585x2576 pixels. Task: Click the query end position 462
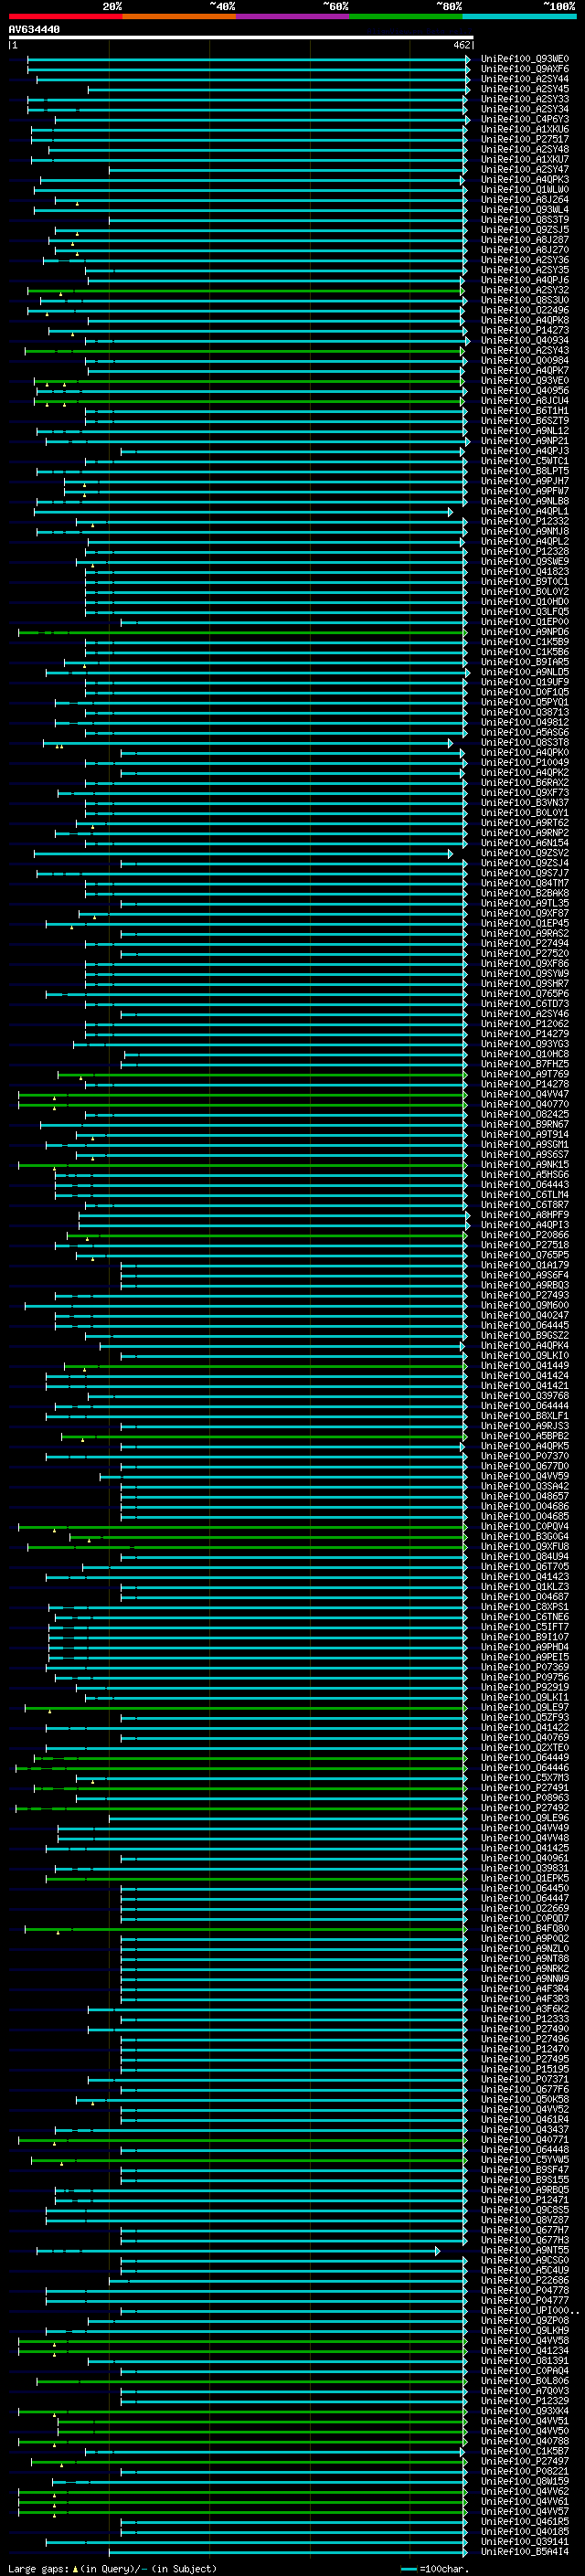[x=462, y=45]
